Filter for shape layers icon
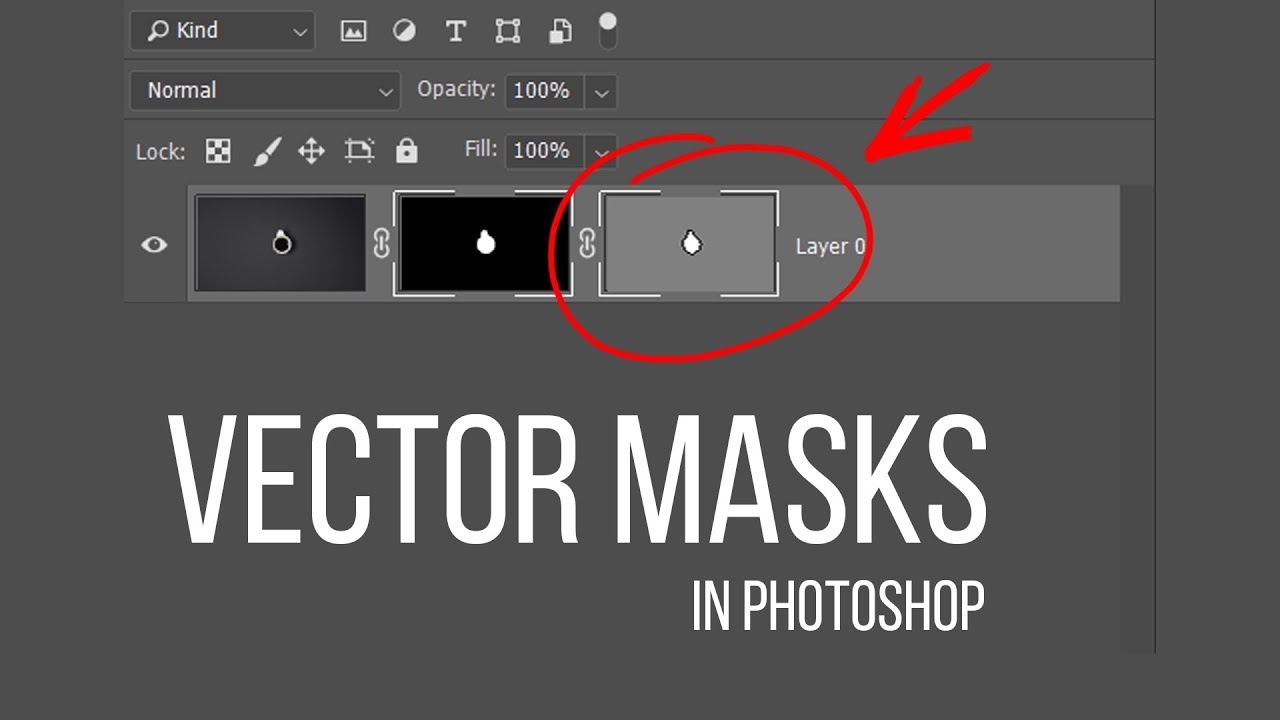The width and height of the screenshot is (1280, 720). (508, 31)
